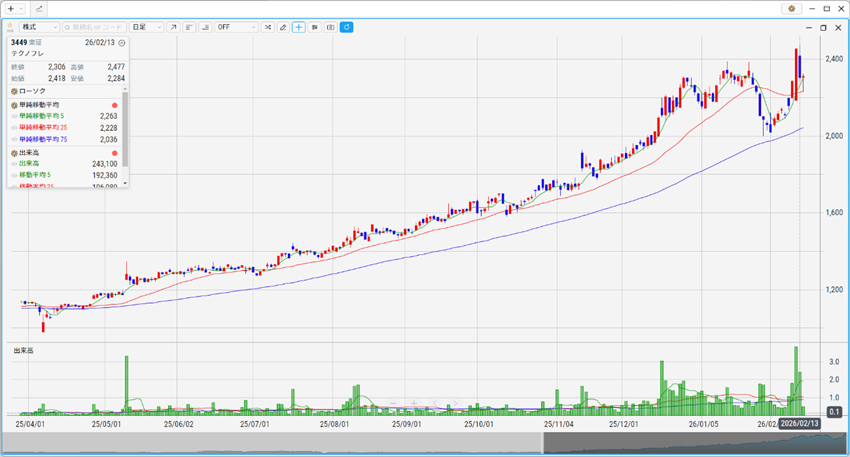The width and height of the screenshot is (850, 457).
Task: Click the camera screenshot icon
Action: click(330, 27)
